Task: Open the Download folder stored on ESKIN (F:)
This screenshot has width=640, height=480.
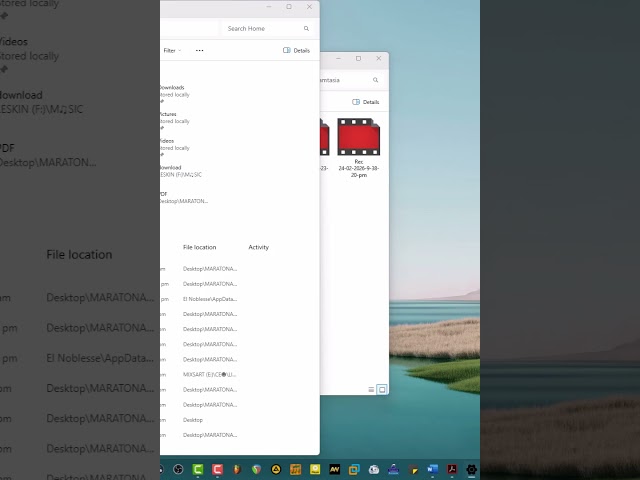Action: coord(180,171)
